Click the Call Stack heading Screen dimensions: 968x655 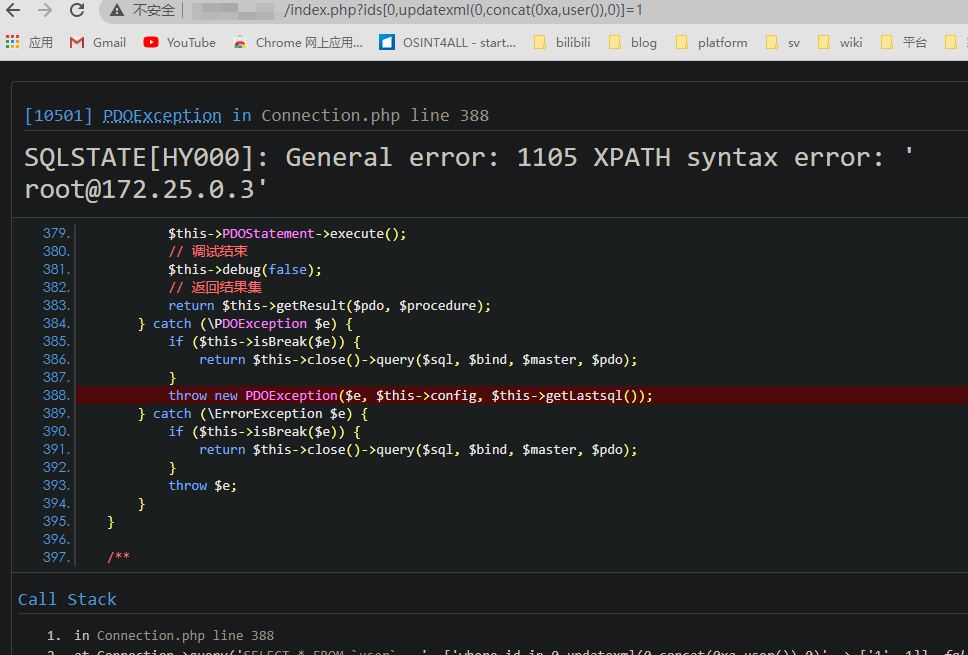pos(67,599)
